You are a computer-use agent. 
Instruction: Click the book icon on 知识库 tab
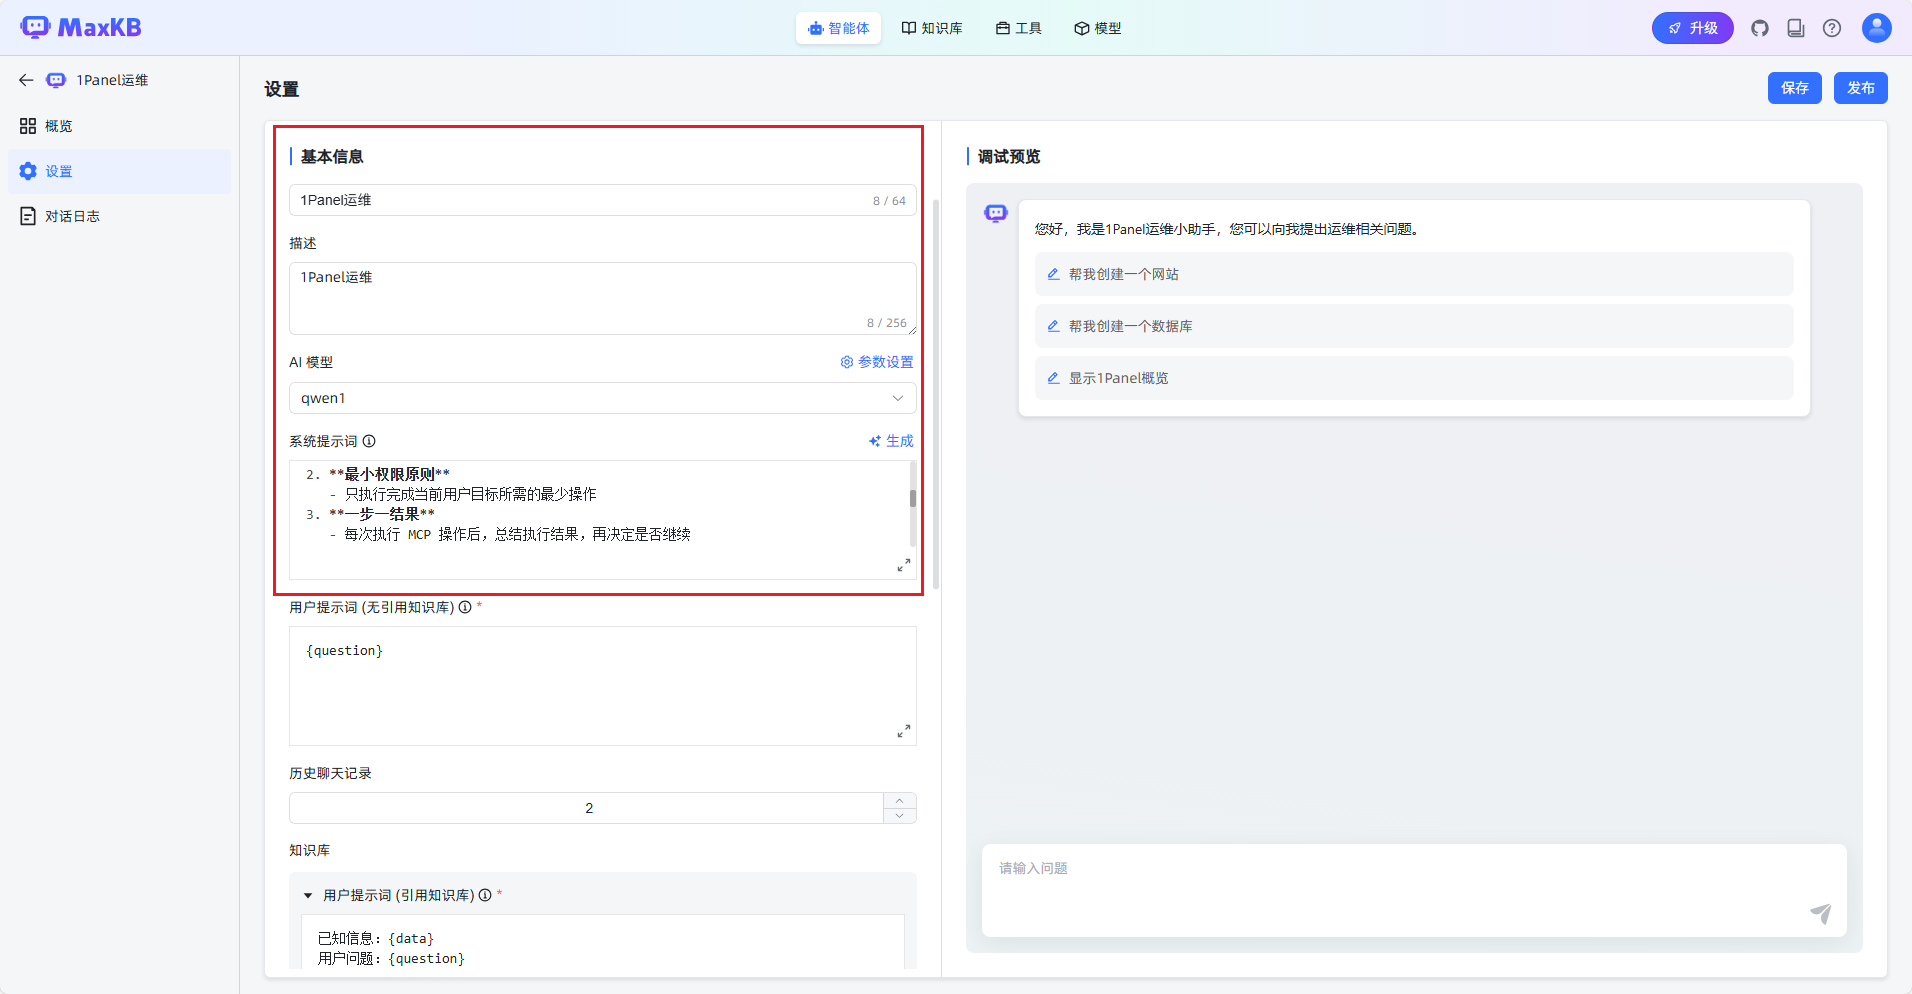[909, 28]
